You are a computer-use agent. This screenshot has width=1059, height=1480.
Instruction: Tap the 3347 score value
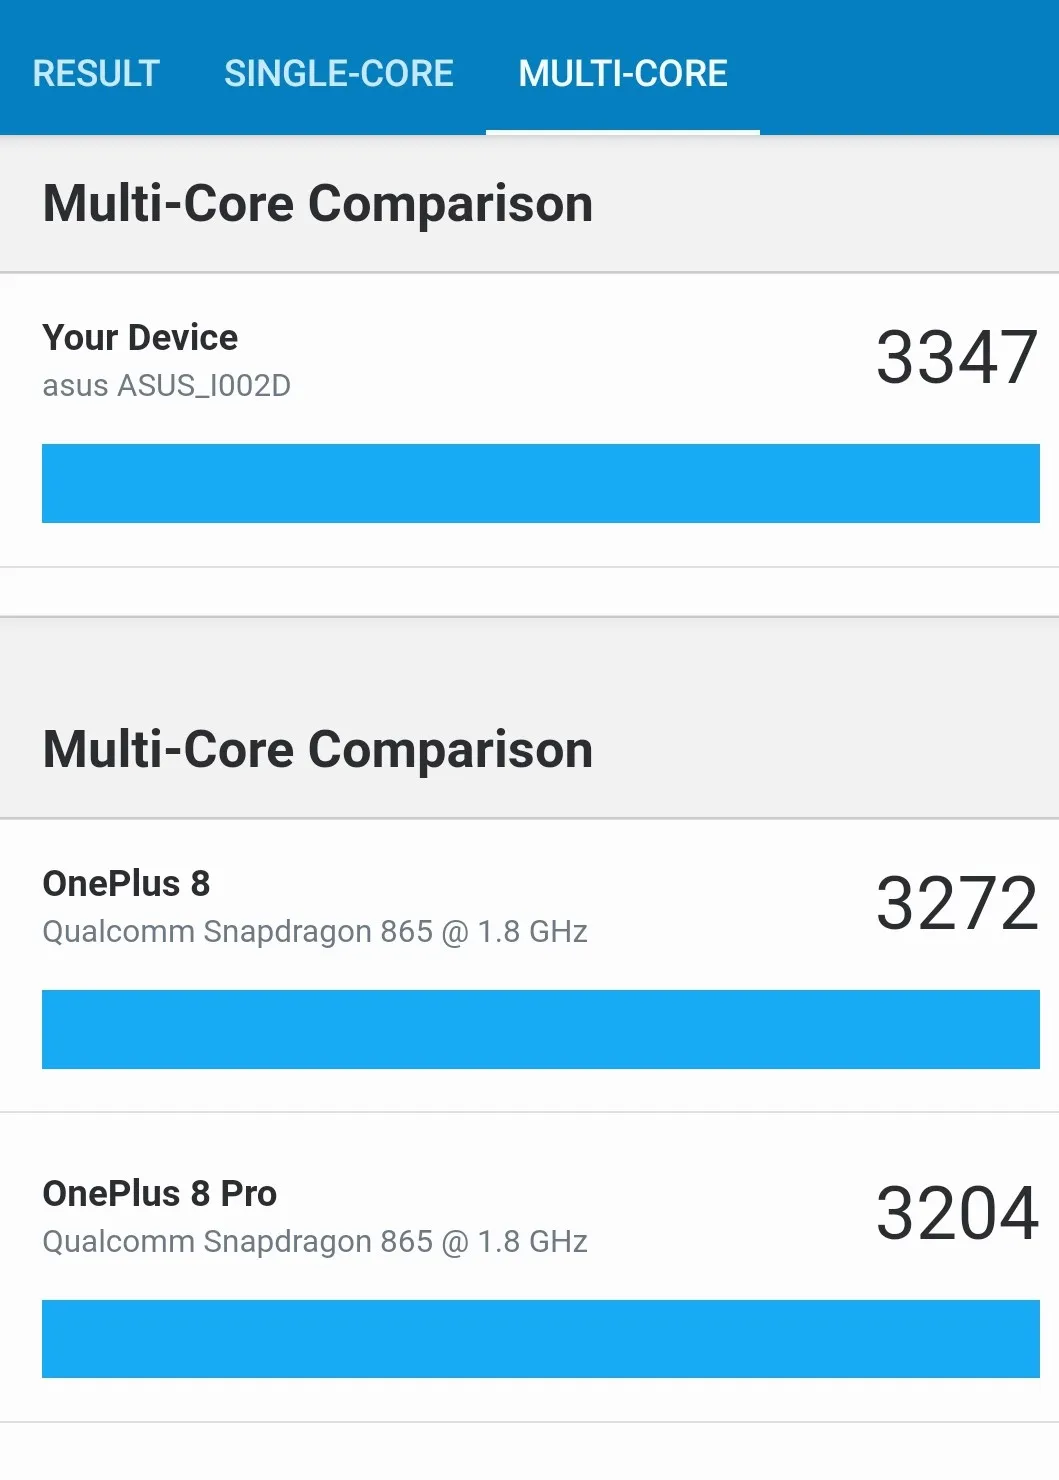coord(957,357)
